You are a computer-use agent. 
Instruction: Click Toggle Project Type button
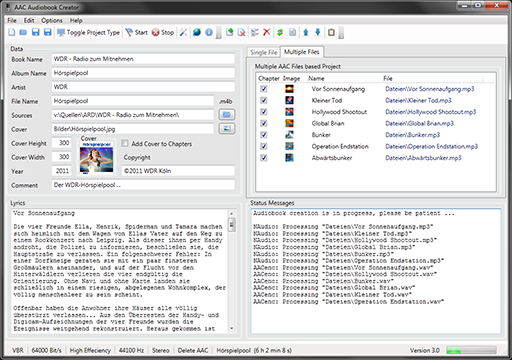pos(88,32)
